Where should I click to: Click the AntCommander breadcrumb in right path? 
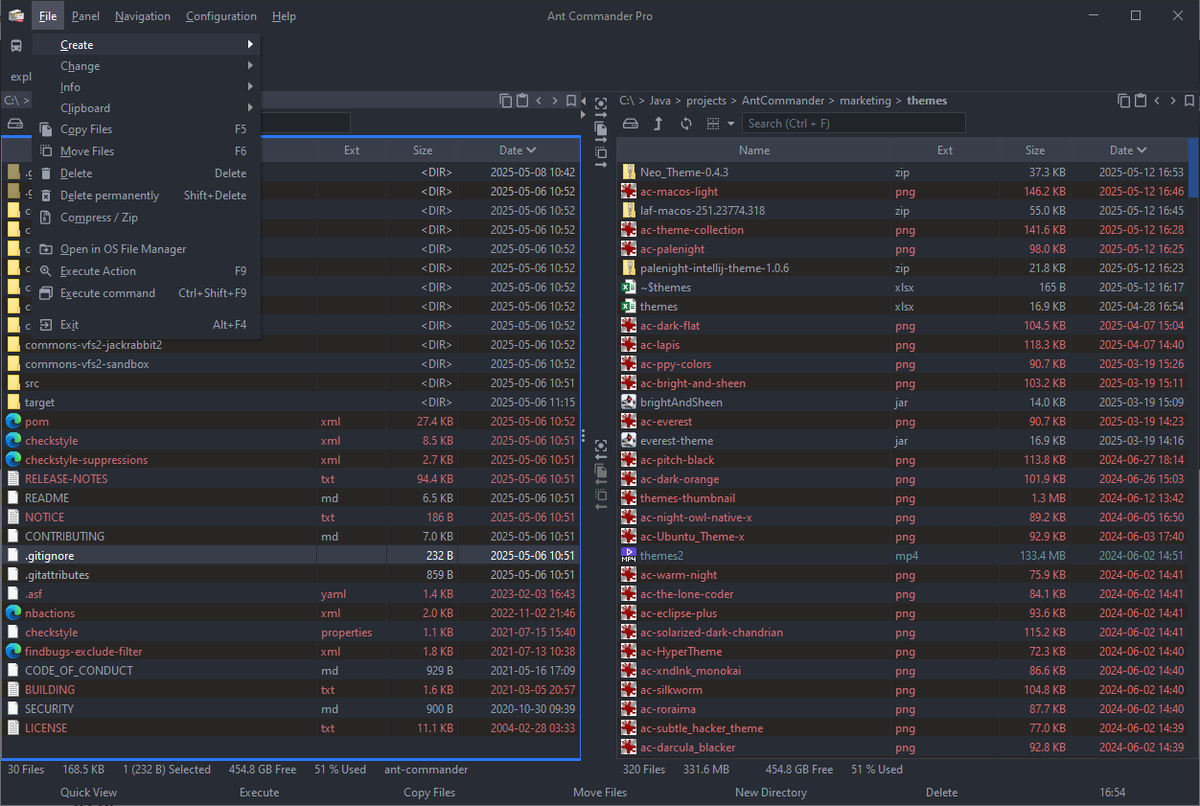(783, 100)
